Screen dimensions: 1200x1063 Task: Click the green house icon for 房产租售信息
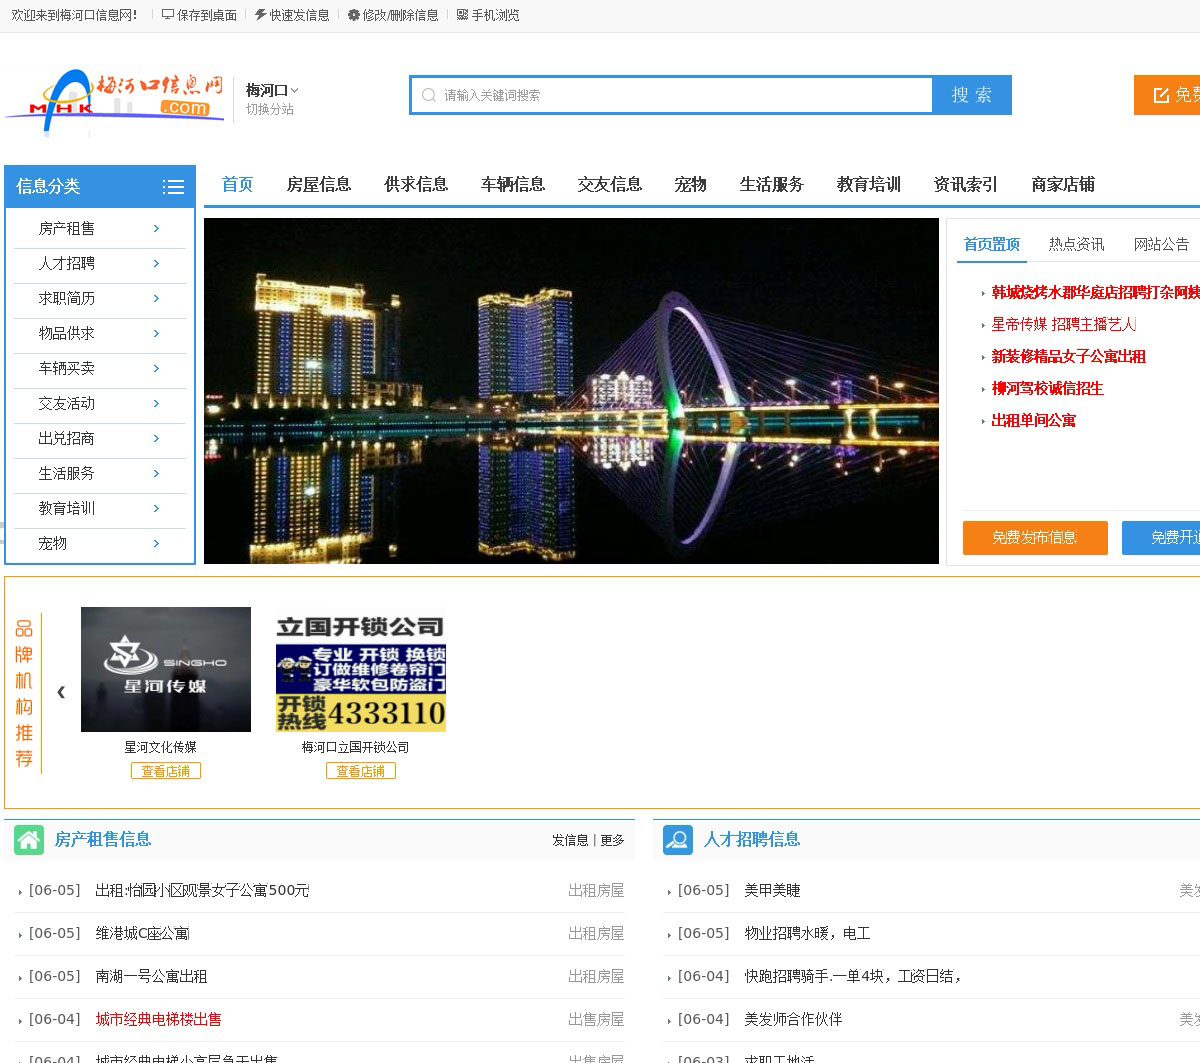[29, 840]
